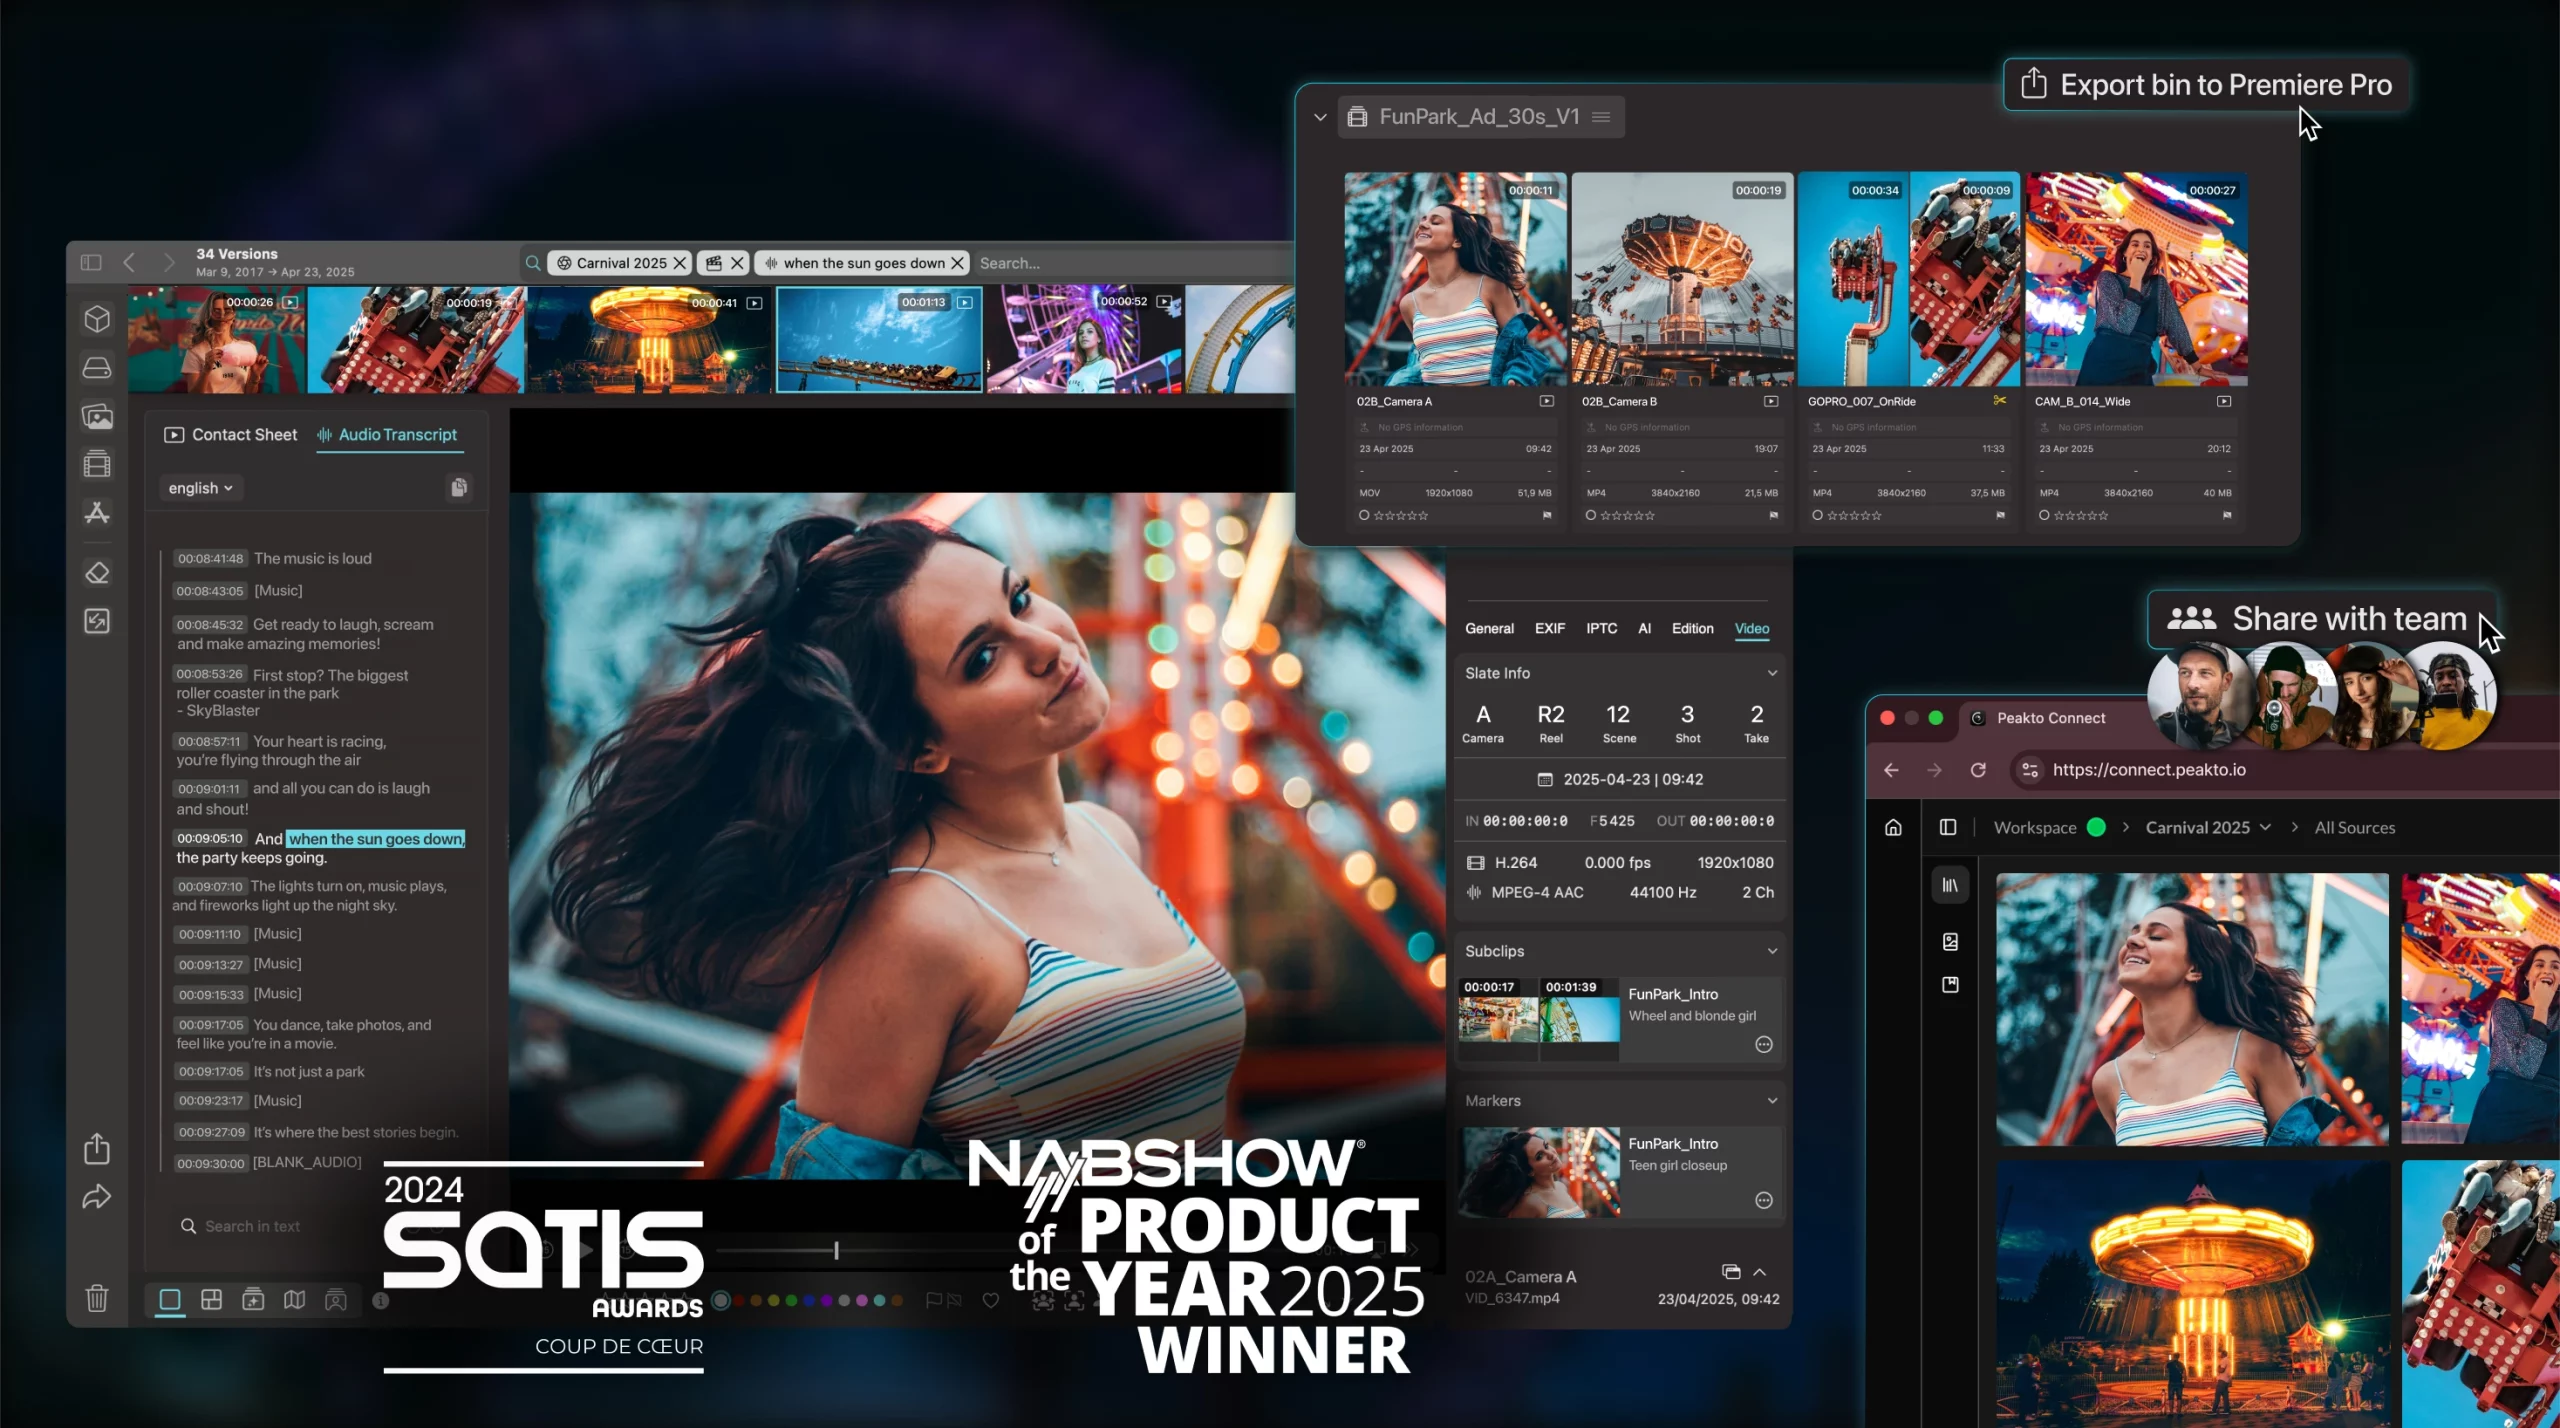Select the green color label swatch
2560x1428 pixels.
(x=791, y=1300)
